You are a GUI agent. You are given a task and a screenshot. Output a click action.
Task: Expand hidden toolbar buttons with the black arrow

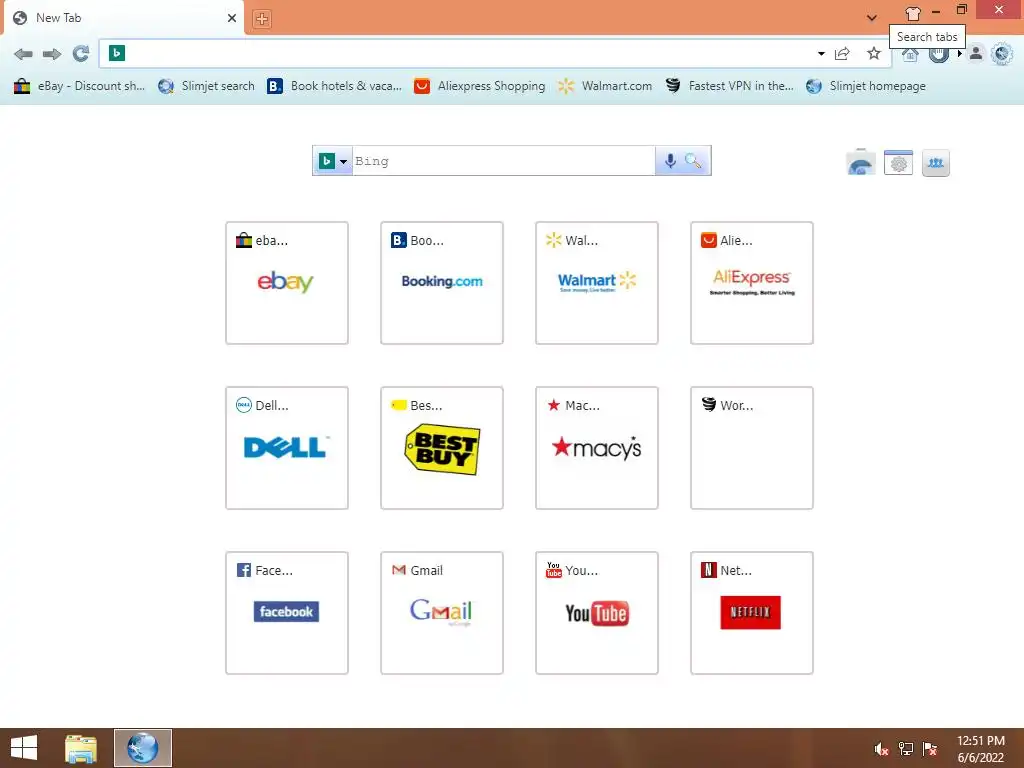(x=959, y=54)
